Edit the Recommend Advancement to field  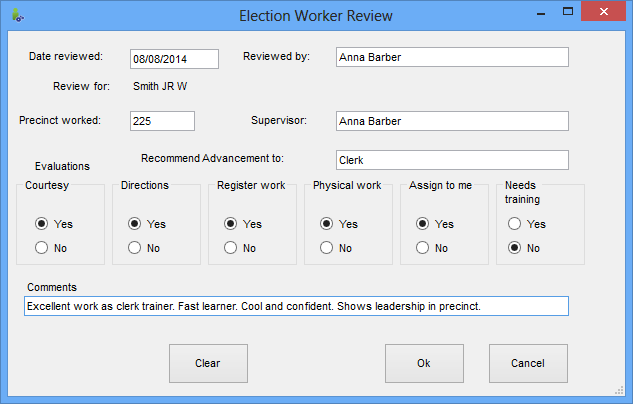(x=452, y=160)
